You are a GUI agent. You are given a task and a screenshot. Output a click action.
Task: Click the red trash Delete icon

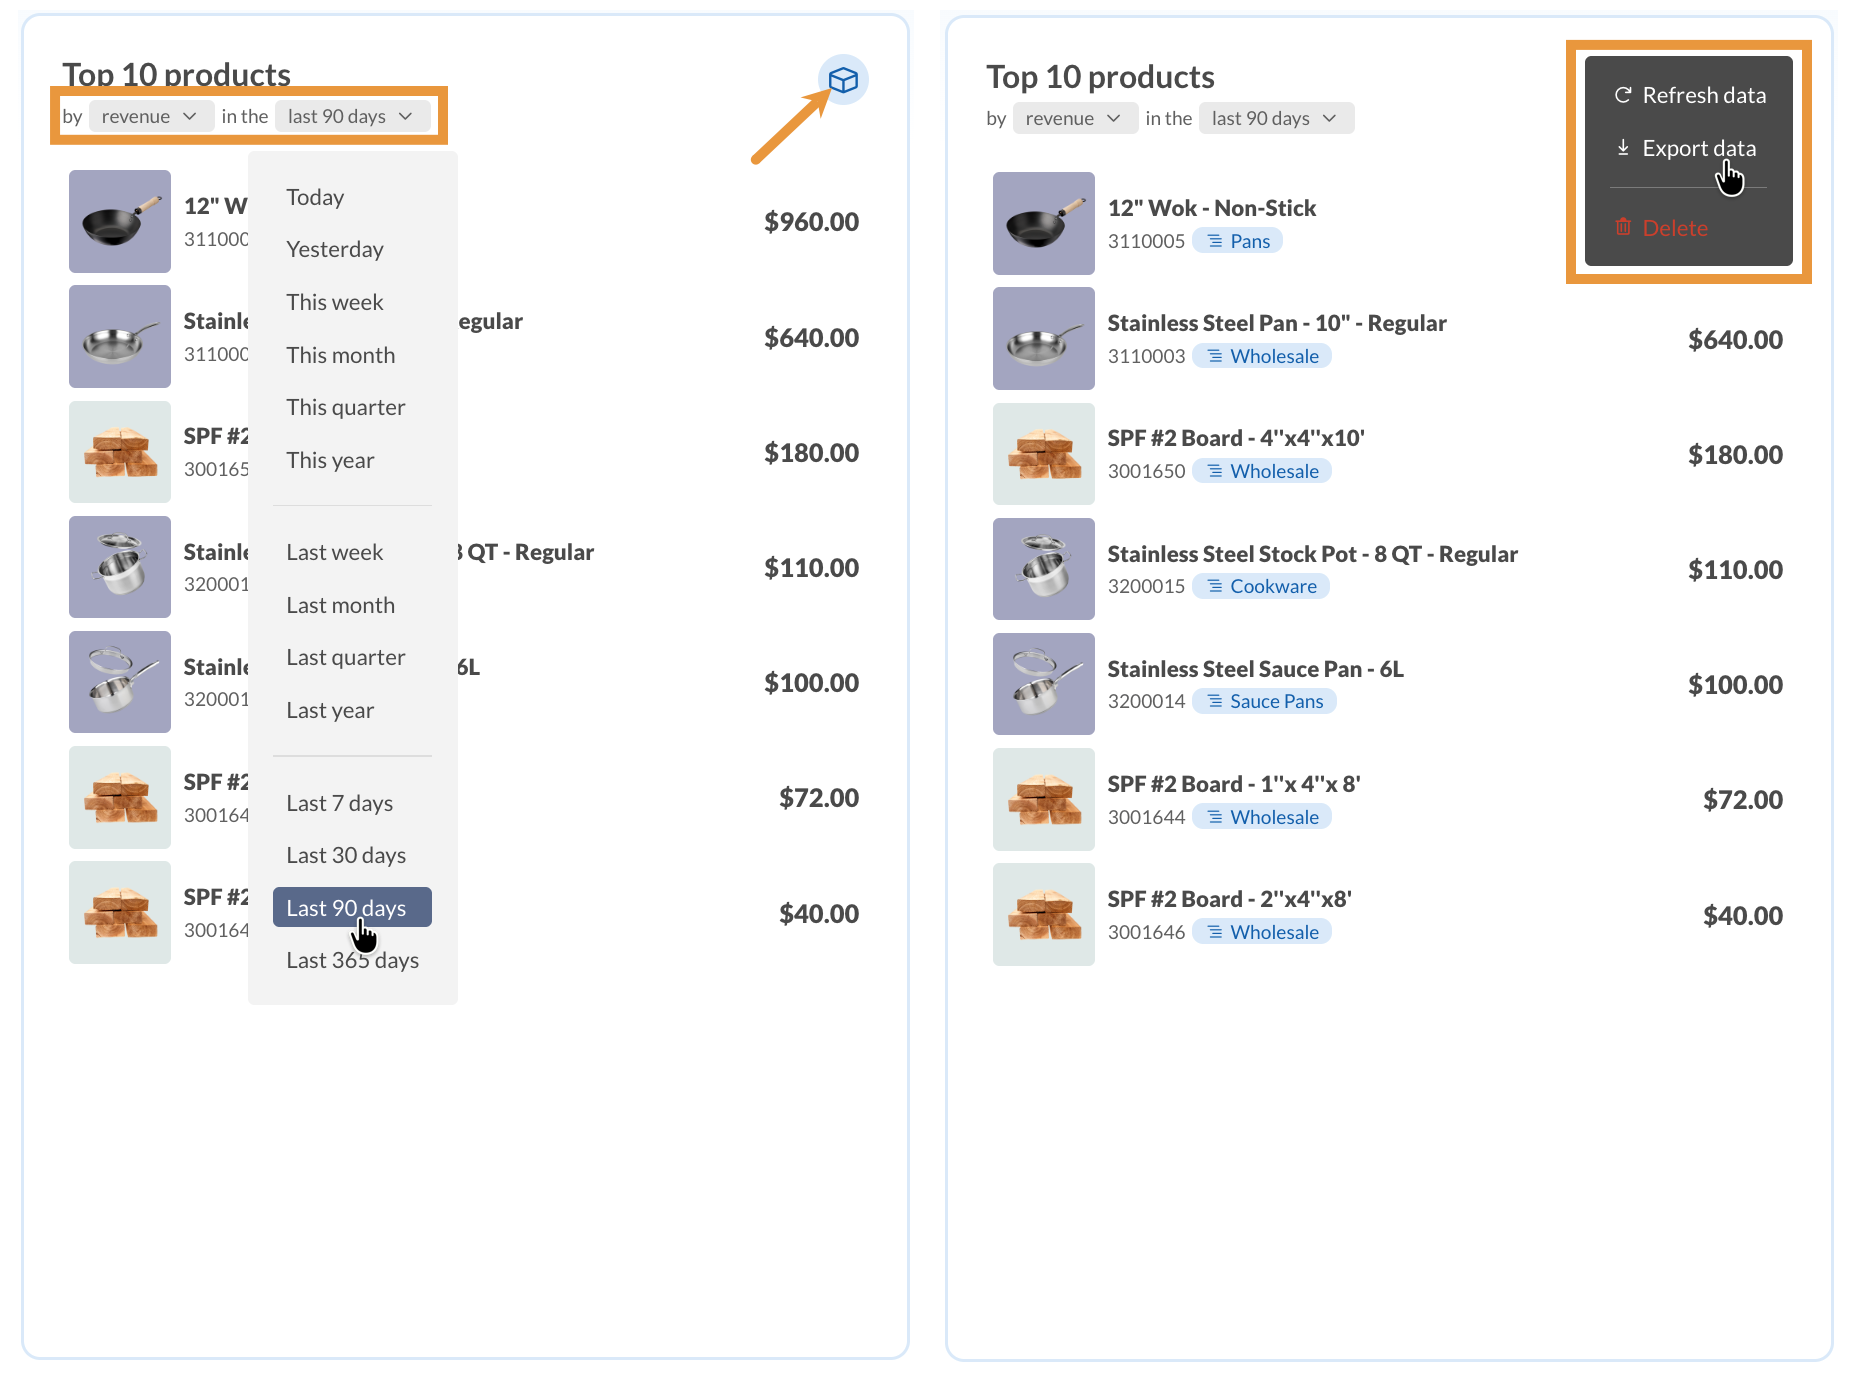coord(1623,228)
